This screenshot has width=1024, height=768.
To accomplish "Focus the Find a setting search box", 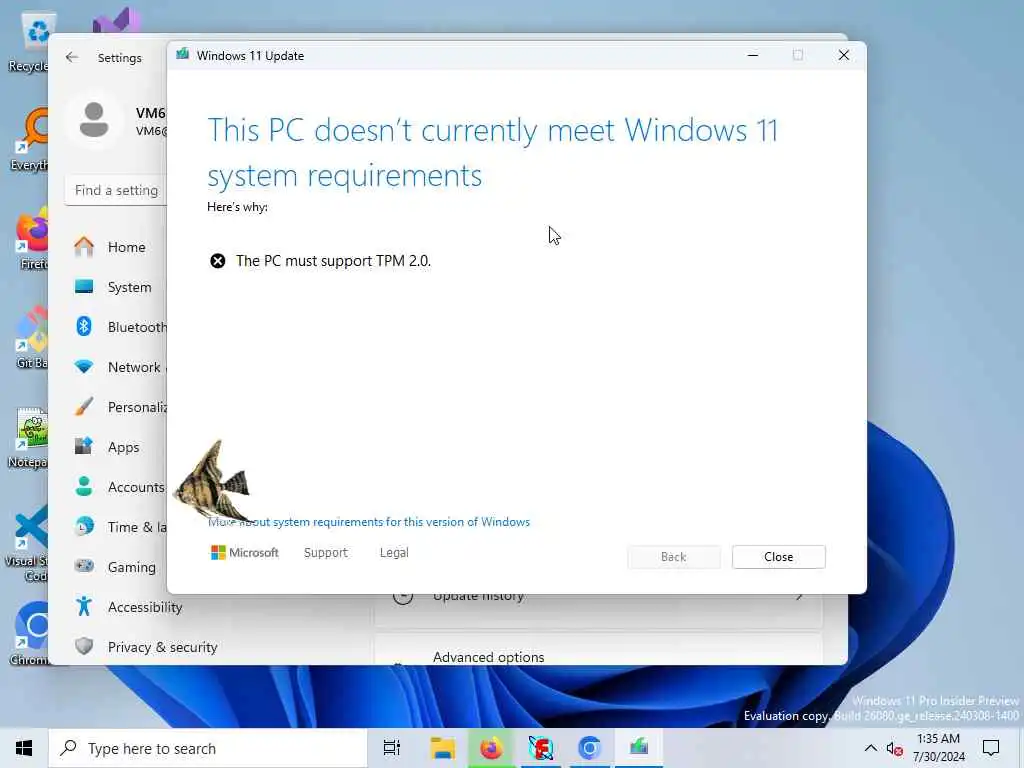I will (x=116, y=190).
